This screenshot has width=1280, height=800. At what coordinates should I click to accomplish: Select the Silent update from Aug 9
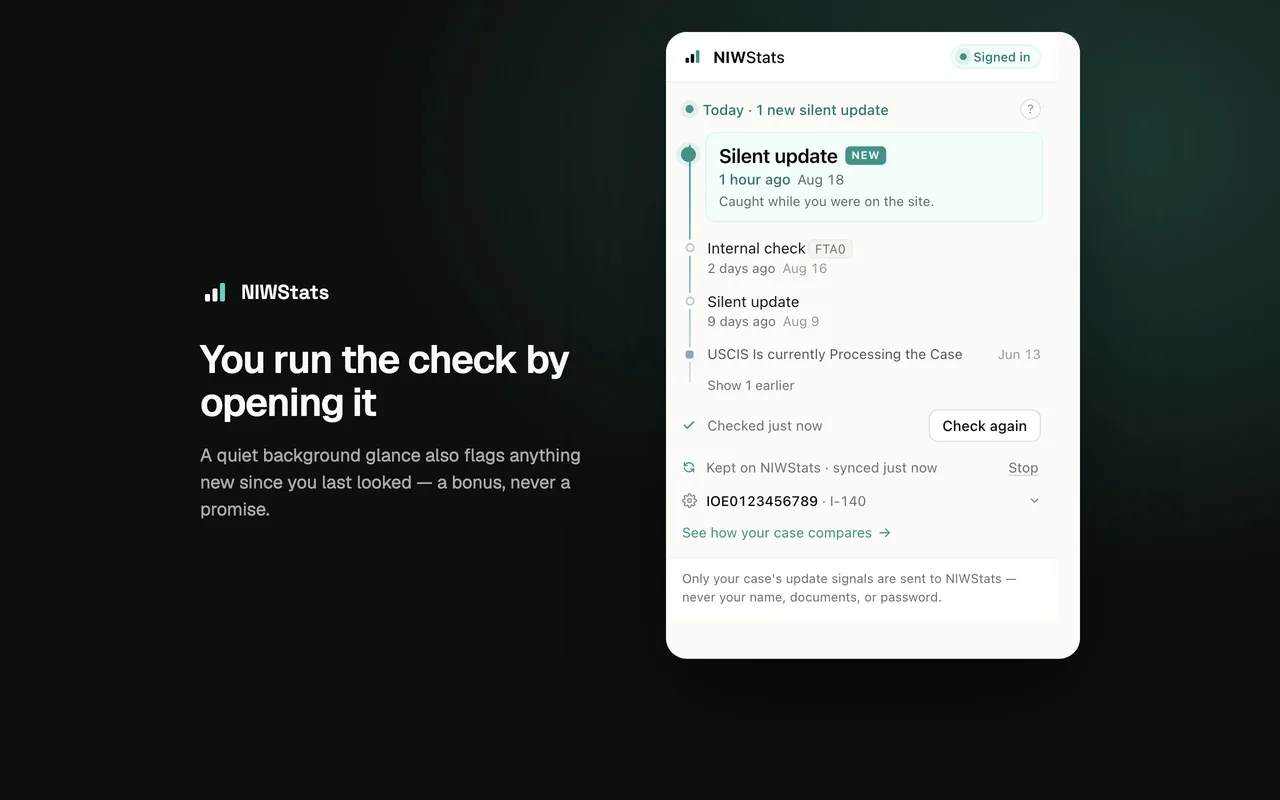pyautogui.click(x=764, y=311)
